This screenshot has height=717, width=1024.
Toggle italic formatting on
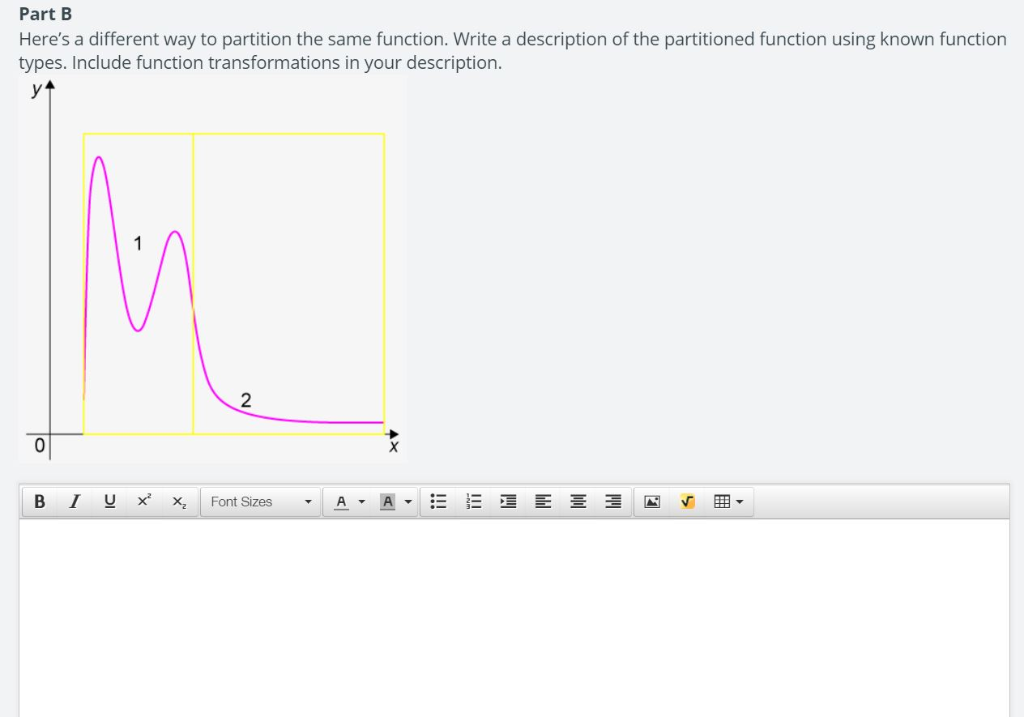pos(73,501)
